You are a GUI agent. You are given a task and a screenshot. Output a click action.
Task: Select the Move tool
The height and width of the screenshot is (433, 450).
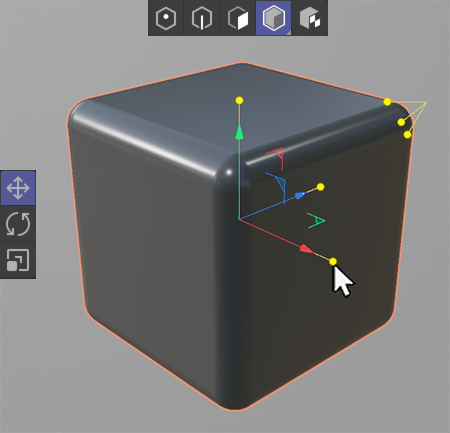coord(18,188)
